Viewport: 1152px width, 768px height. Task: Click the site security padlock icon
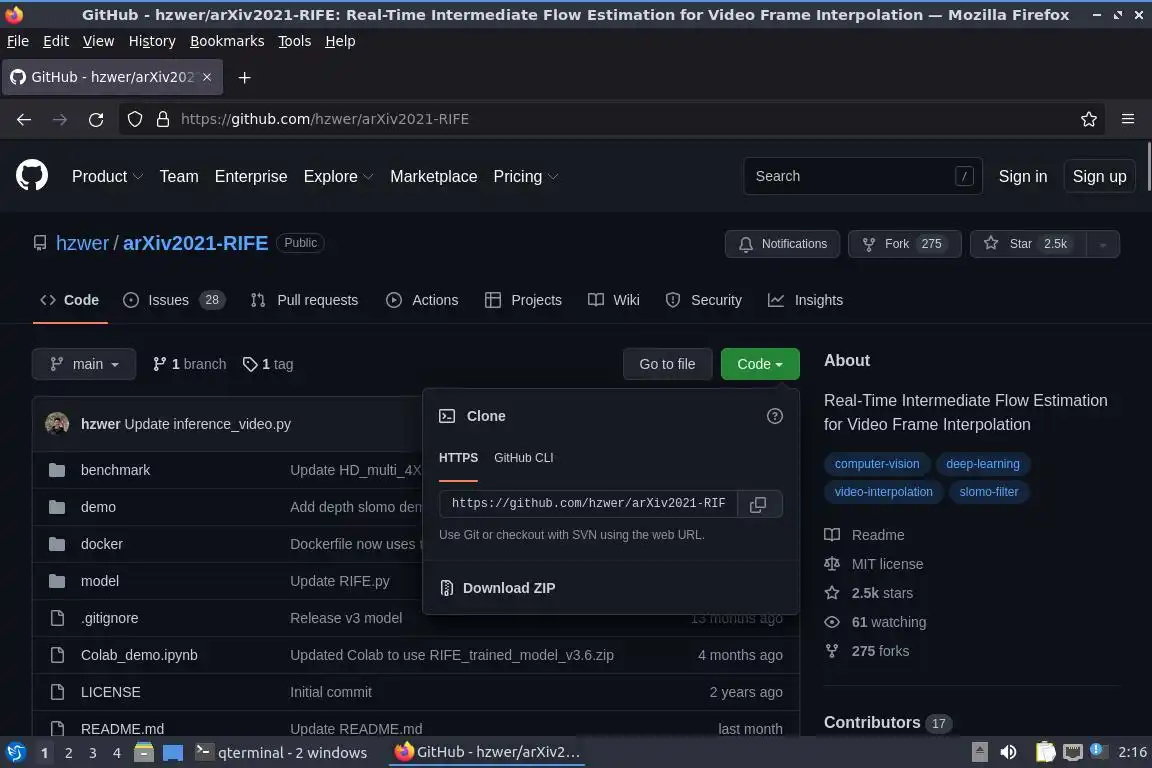(x=163, y=119)
